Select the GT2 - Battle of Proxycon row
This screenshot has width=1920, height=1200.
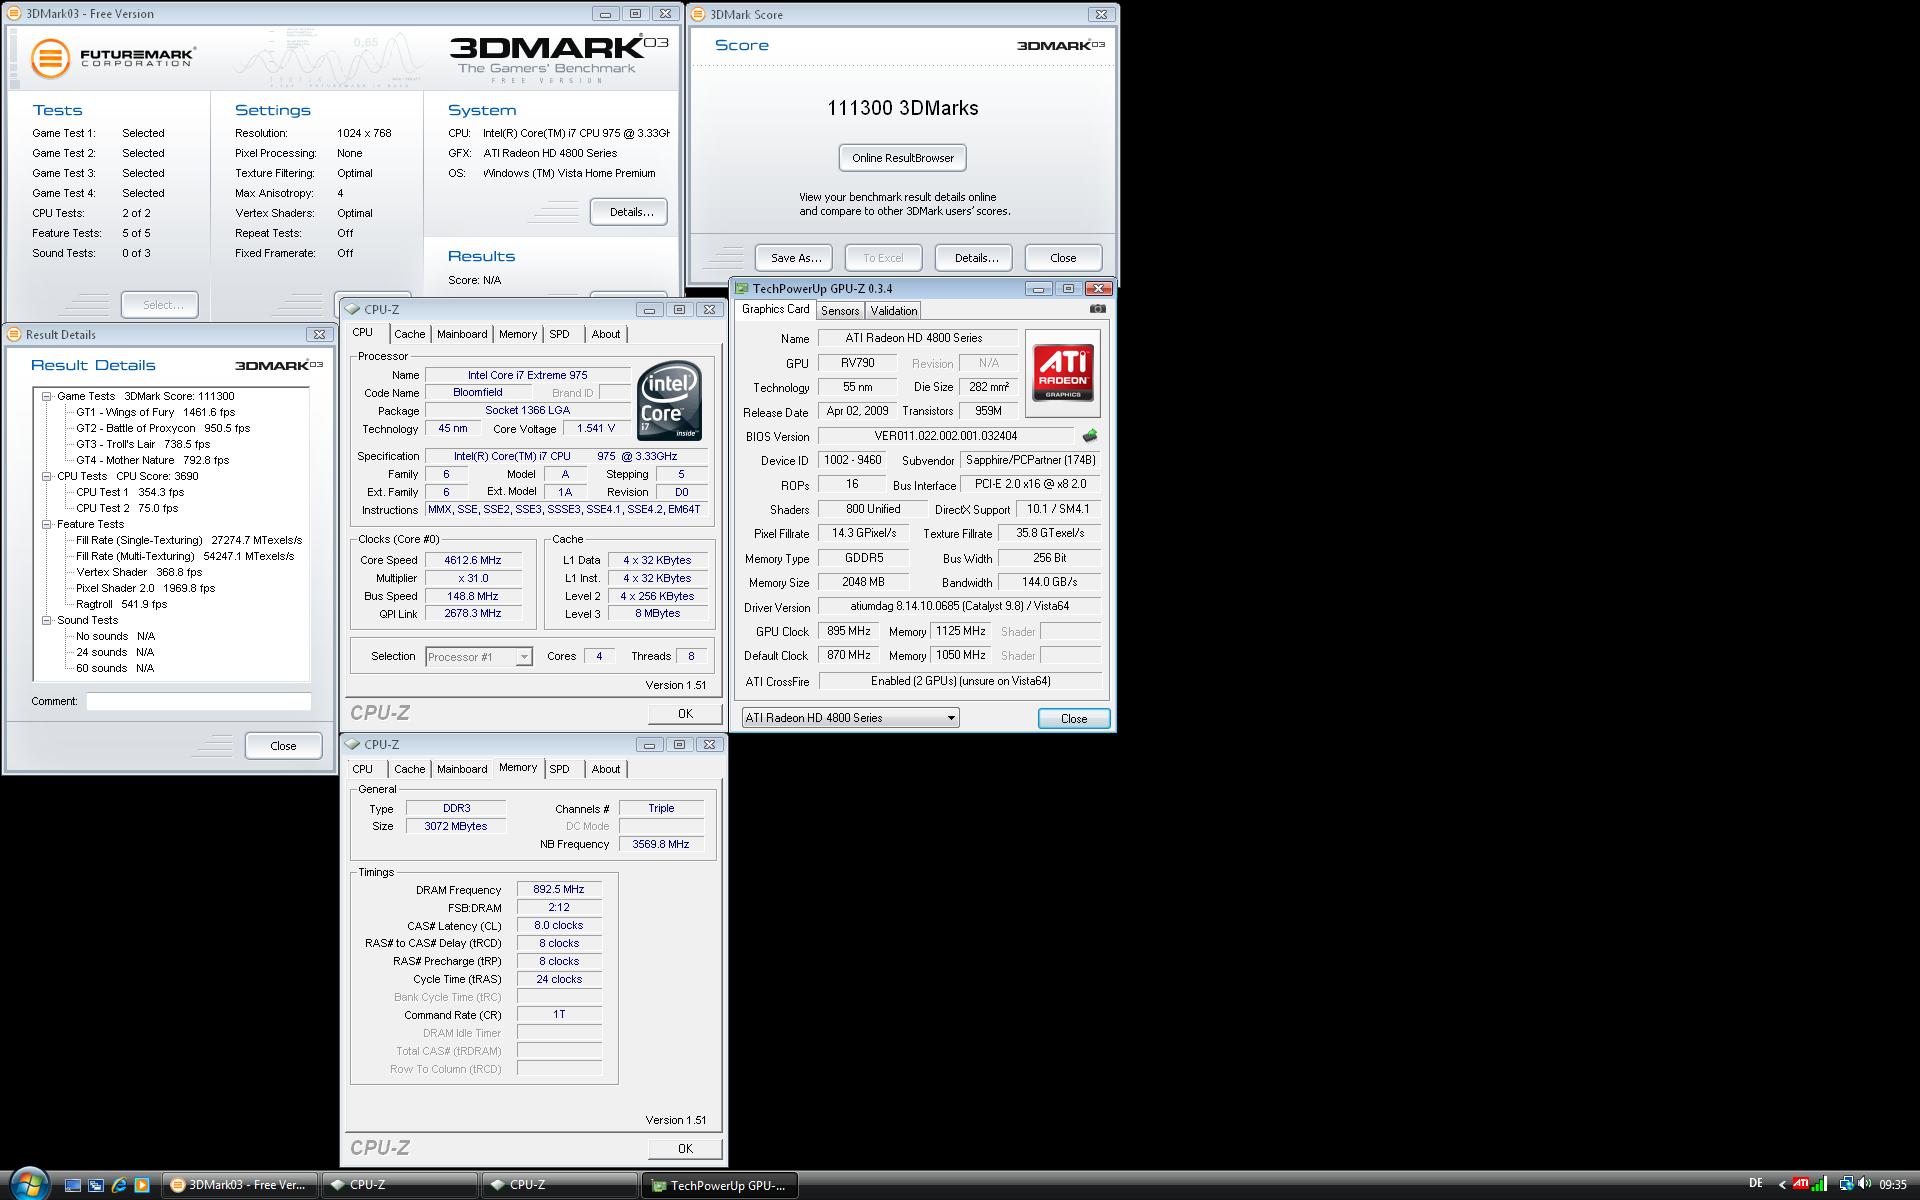163,428
